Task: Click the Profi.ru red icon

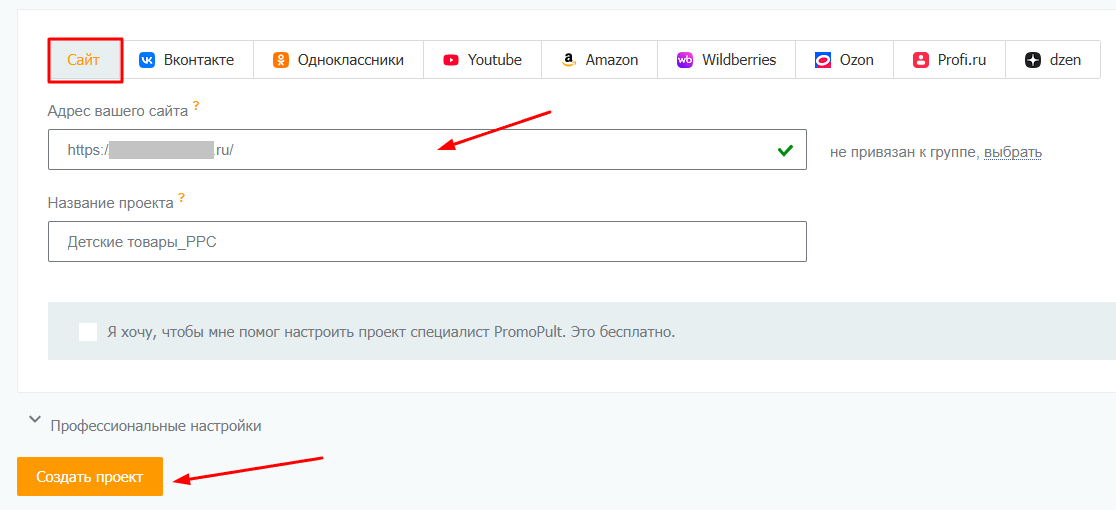Action: click(x=921, y=60)
